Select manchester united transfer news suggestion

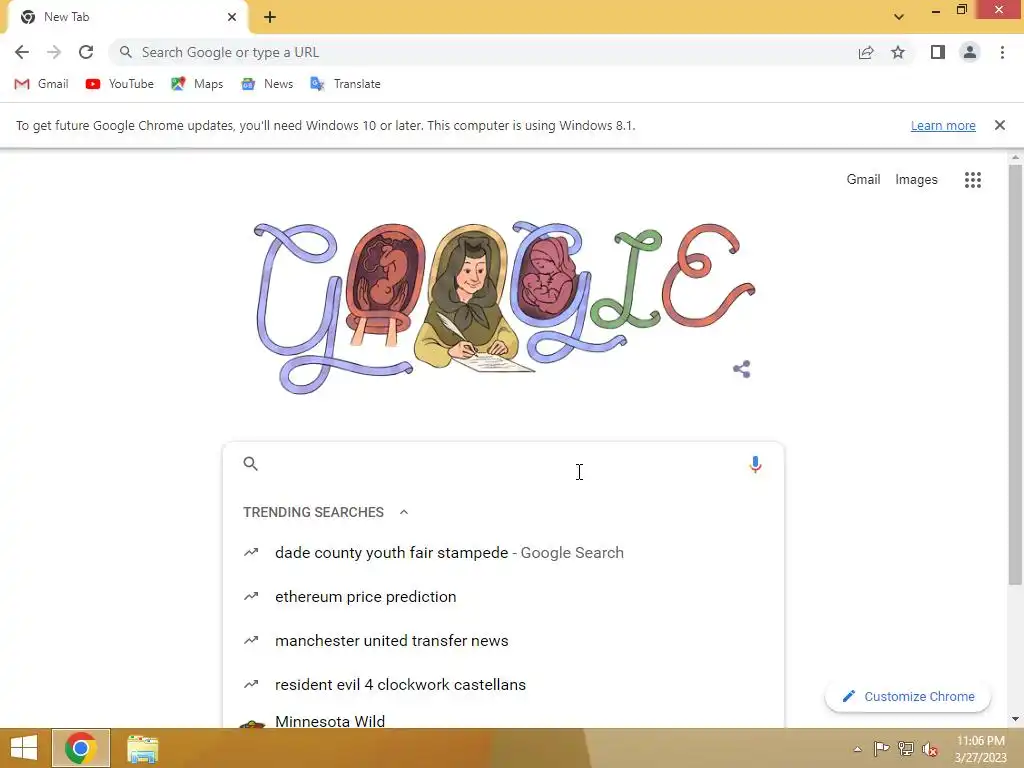[503, 640]
